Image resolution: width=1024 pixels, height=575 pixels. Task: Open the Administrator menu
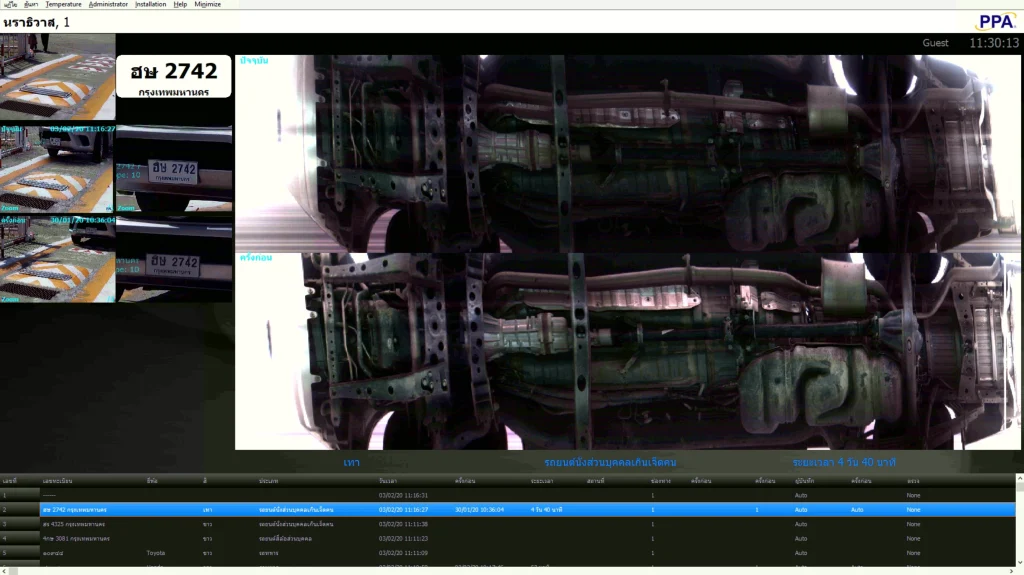[108, 4]
